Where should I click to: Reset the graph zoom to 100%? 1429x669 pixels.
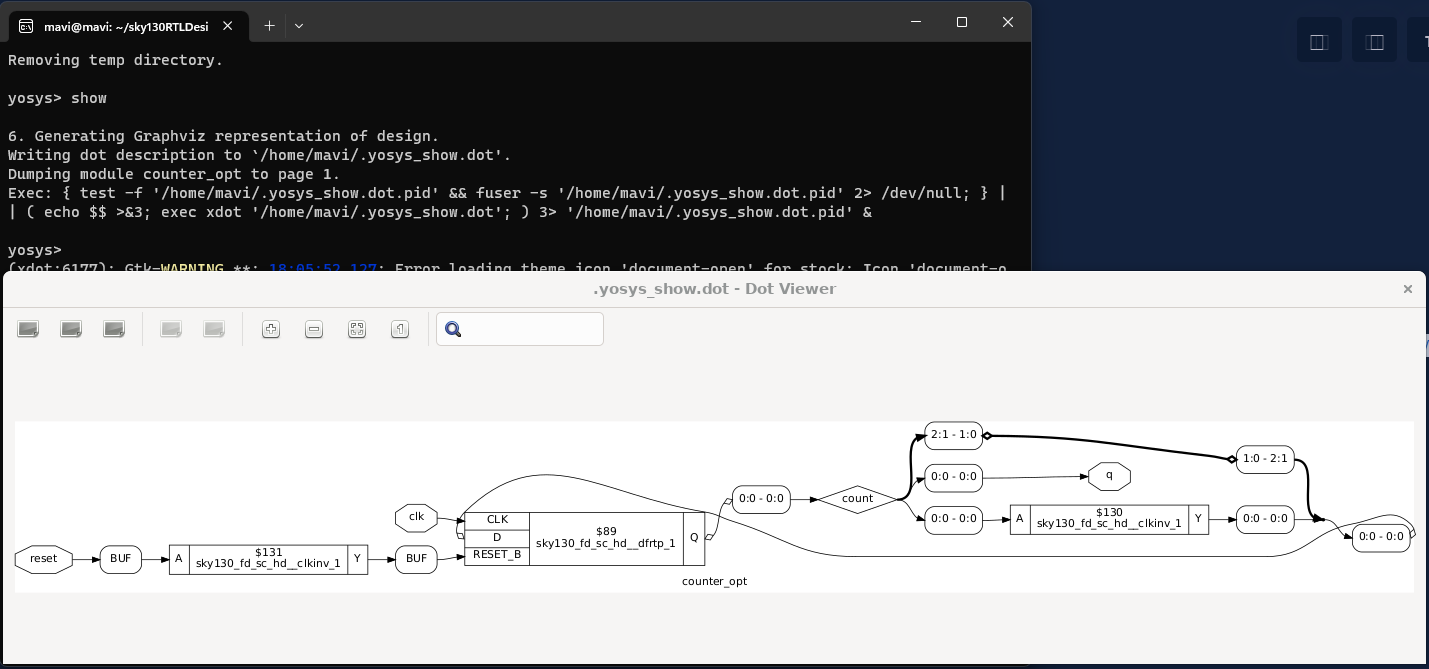point(399,328)
